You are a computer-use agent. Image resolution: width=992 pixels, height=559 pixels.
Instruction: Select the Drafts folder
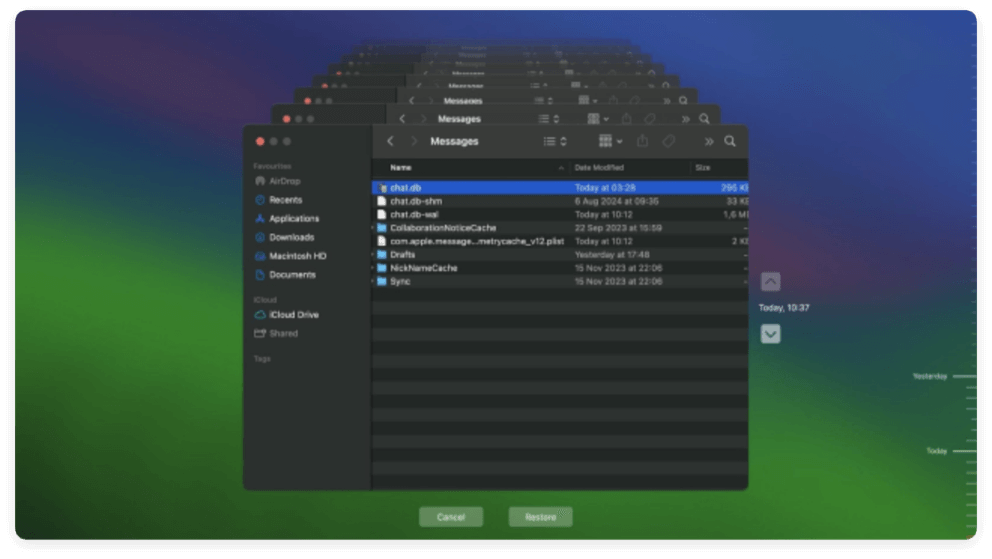(x=560, y=255)
